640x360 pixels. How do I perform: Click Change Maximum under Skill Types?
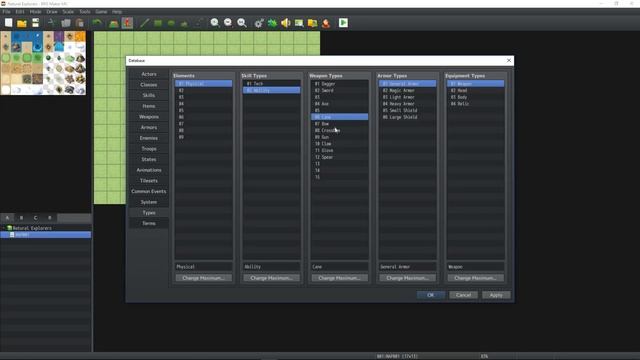tap(271, 278)
